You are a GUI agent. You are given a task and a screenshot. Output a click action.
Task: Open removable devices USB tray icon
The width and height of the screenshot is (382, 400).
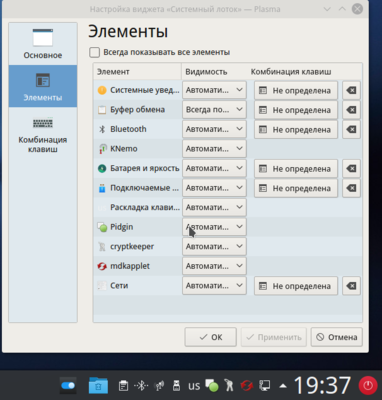(176, 386)
